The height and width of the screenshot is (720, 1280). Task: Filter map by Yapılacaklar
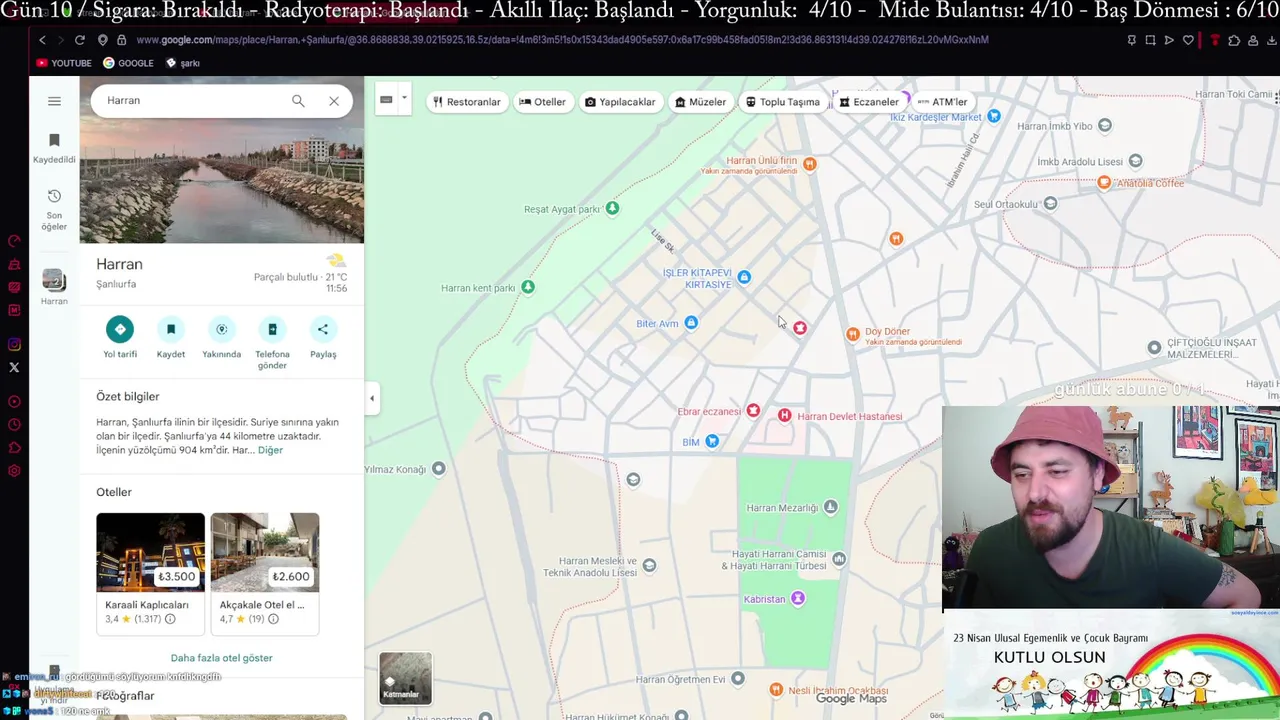620,102
